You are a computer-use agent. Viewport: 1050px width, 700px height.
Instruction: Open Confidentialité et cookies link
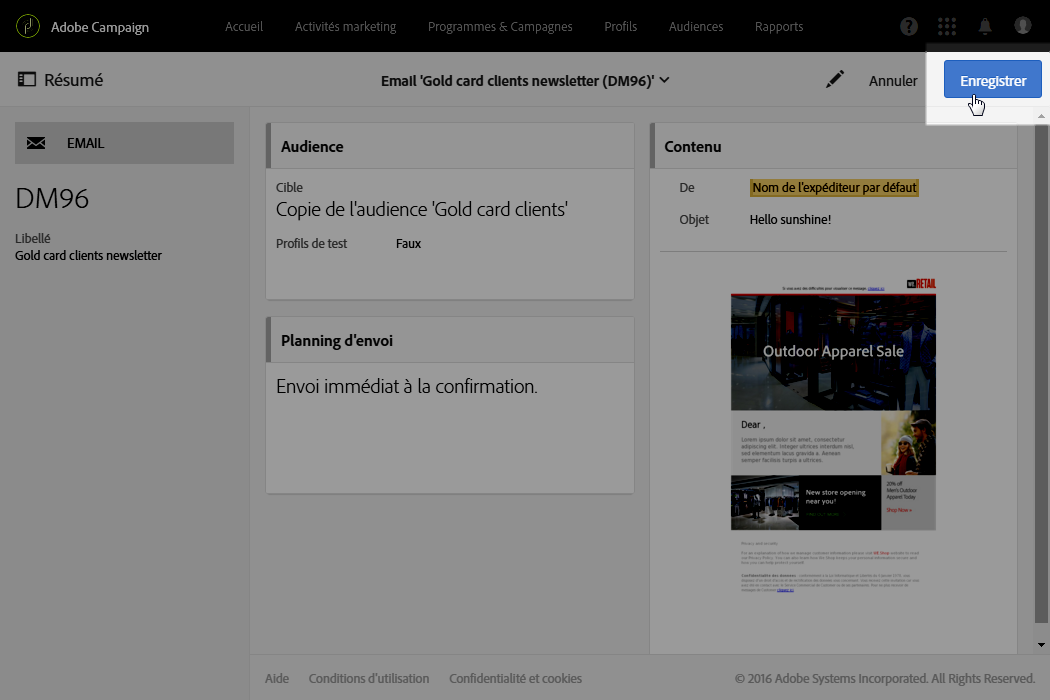(516, 679)
